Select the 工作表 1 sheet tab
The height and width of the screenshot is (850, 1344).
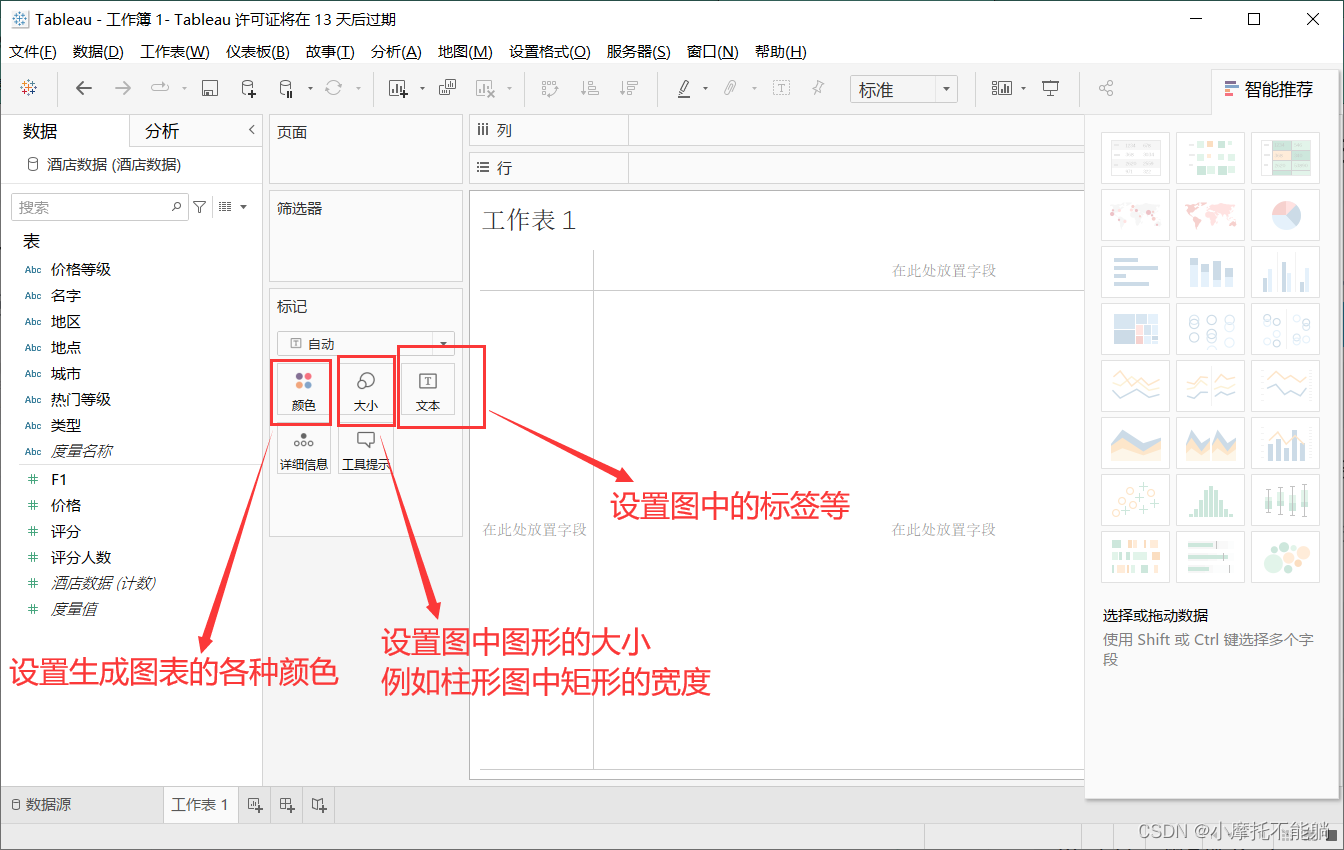[200, 804]
